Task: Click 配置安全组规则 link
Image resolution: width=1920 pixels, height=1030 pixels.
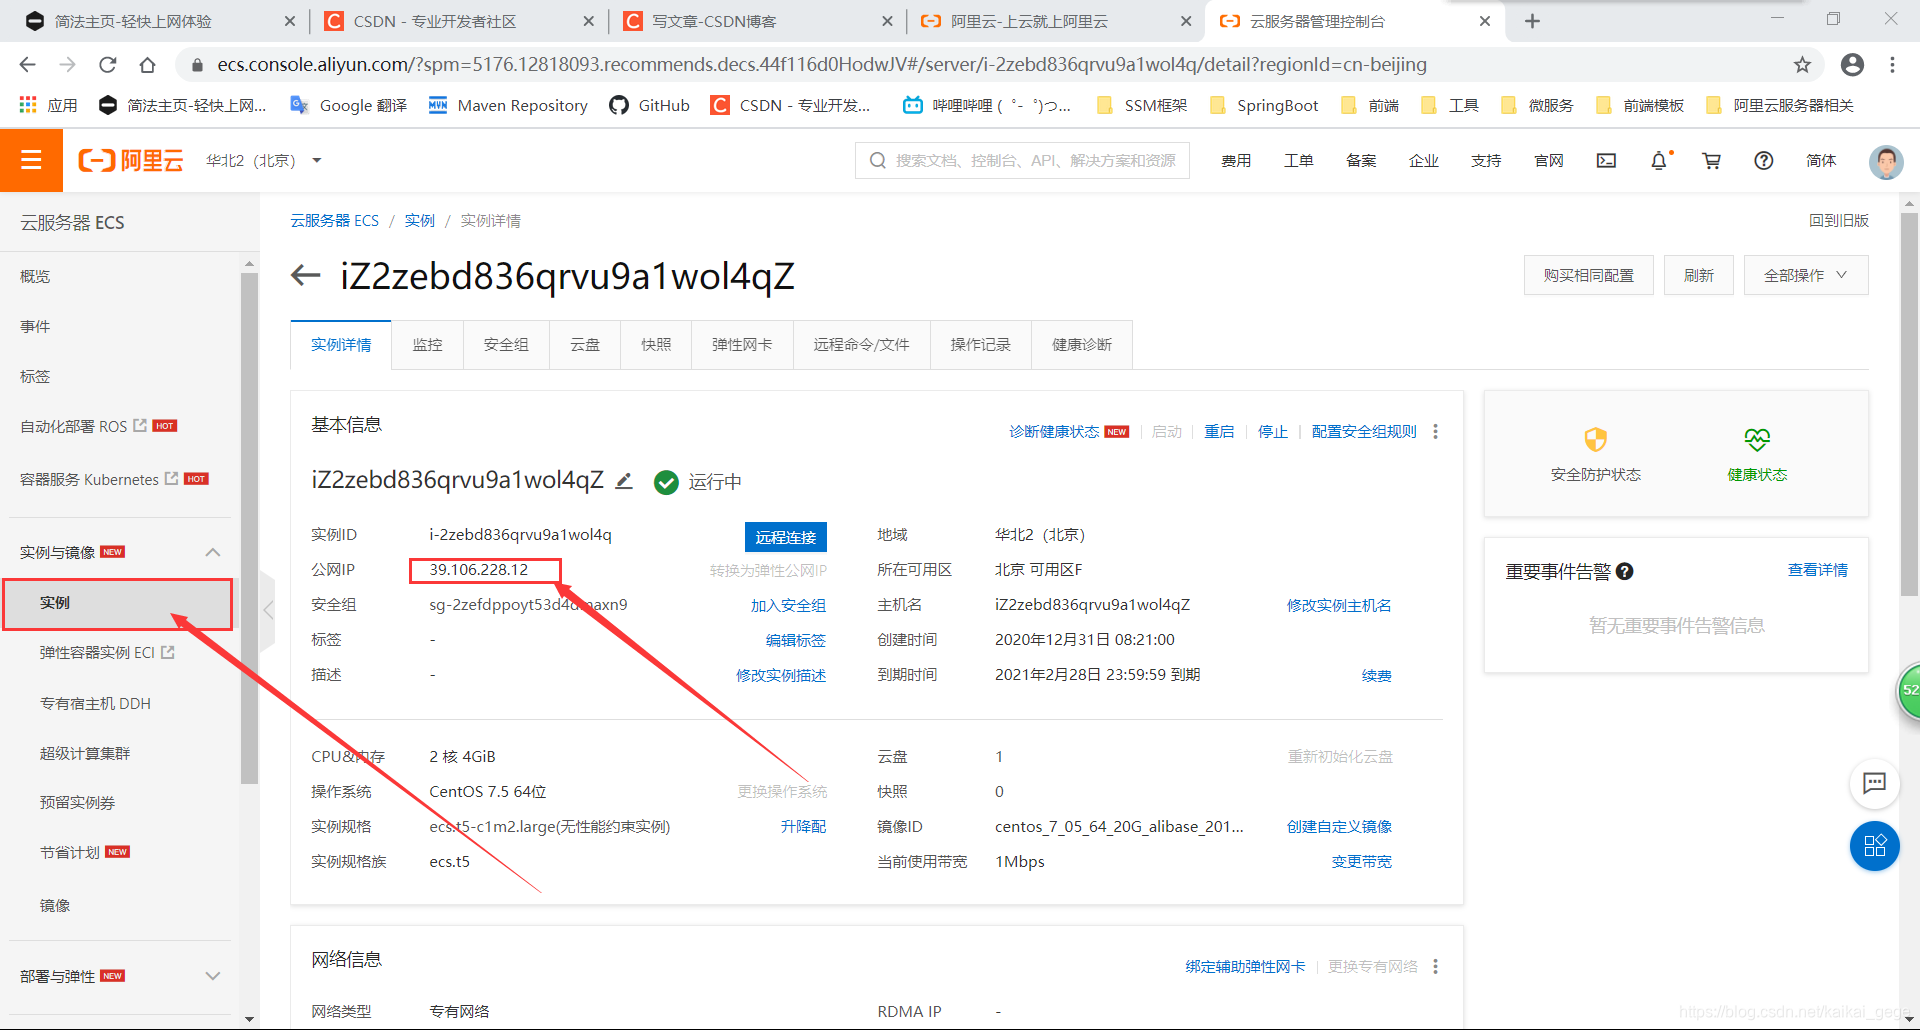Action: click(x=1364, y=431)
